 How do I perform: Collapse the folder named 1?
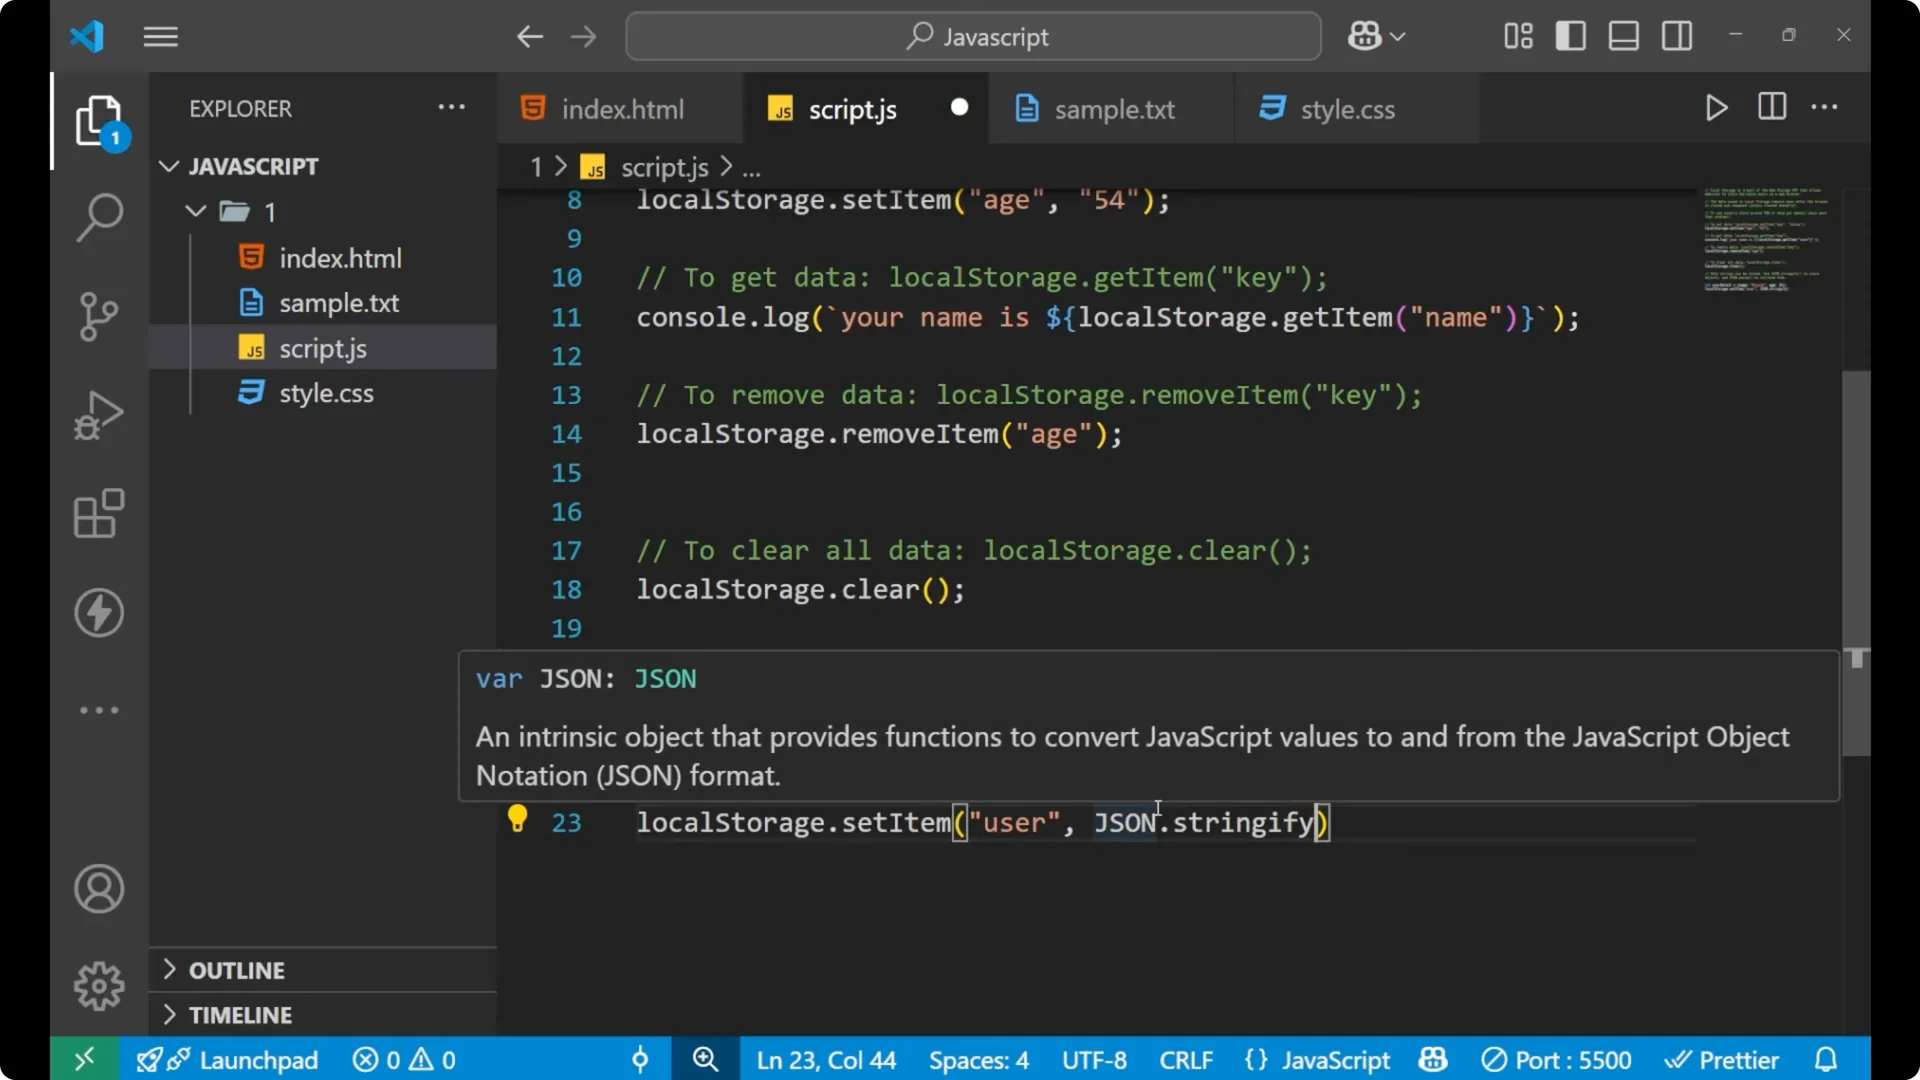pos(195,211)
